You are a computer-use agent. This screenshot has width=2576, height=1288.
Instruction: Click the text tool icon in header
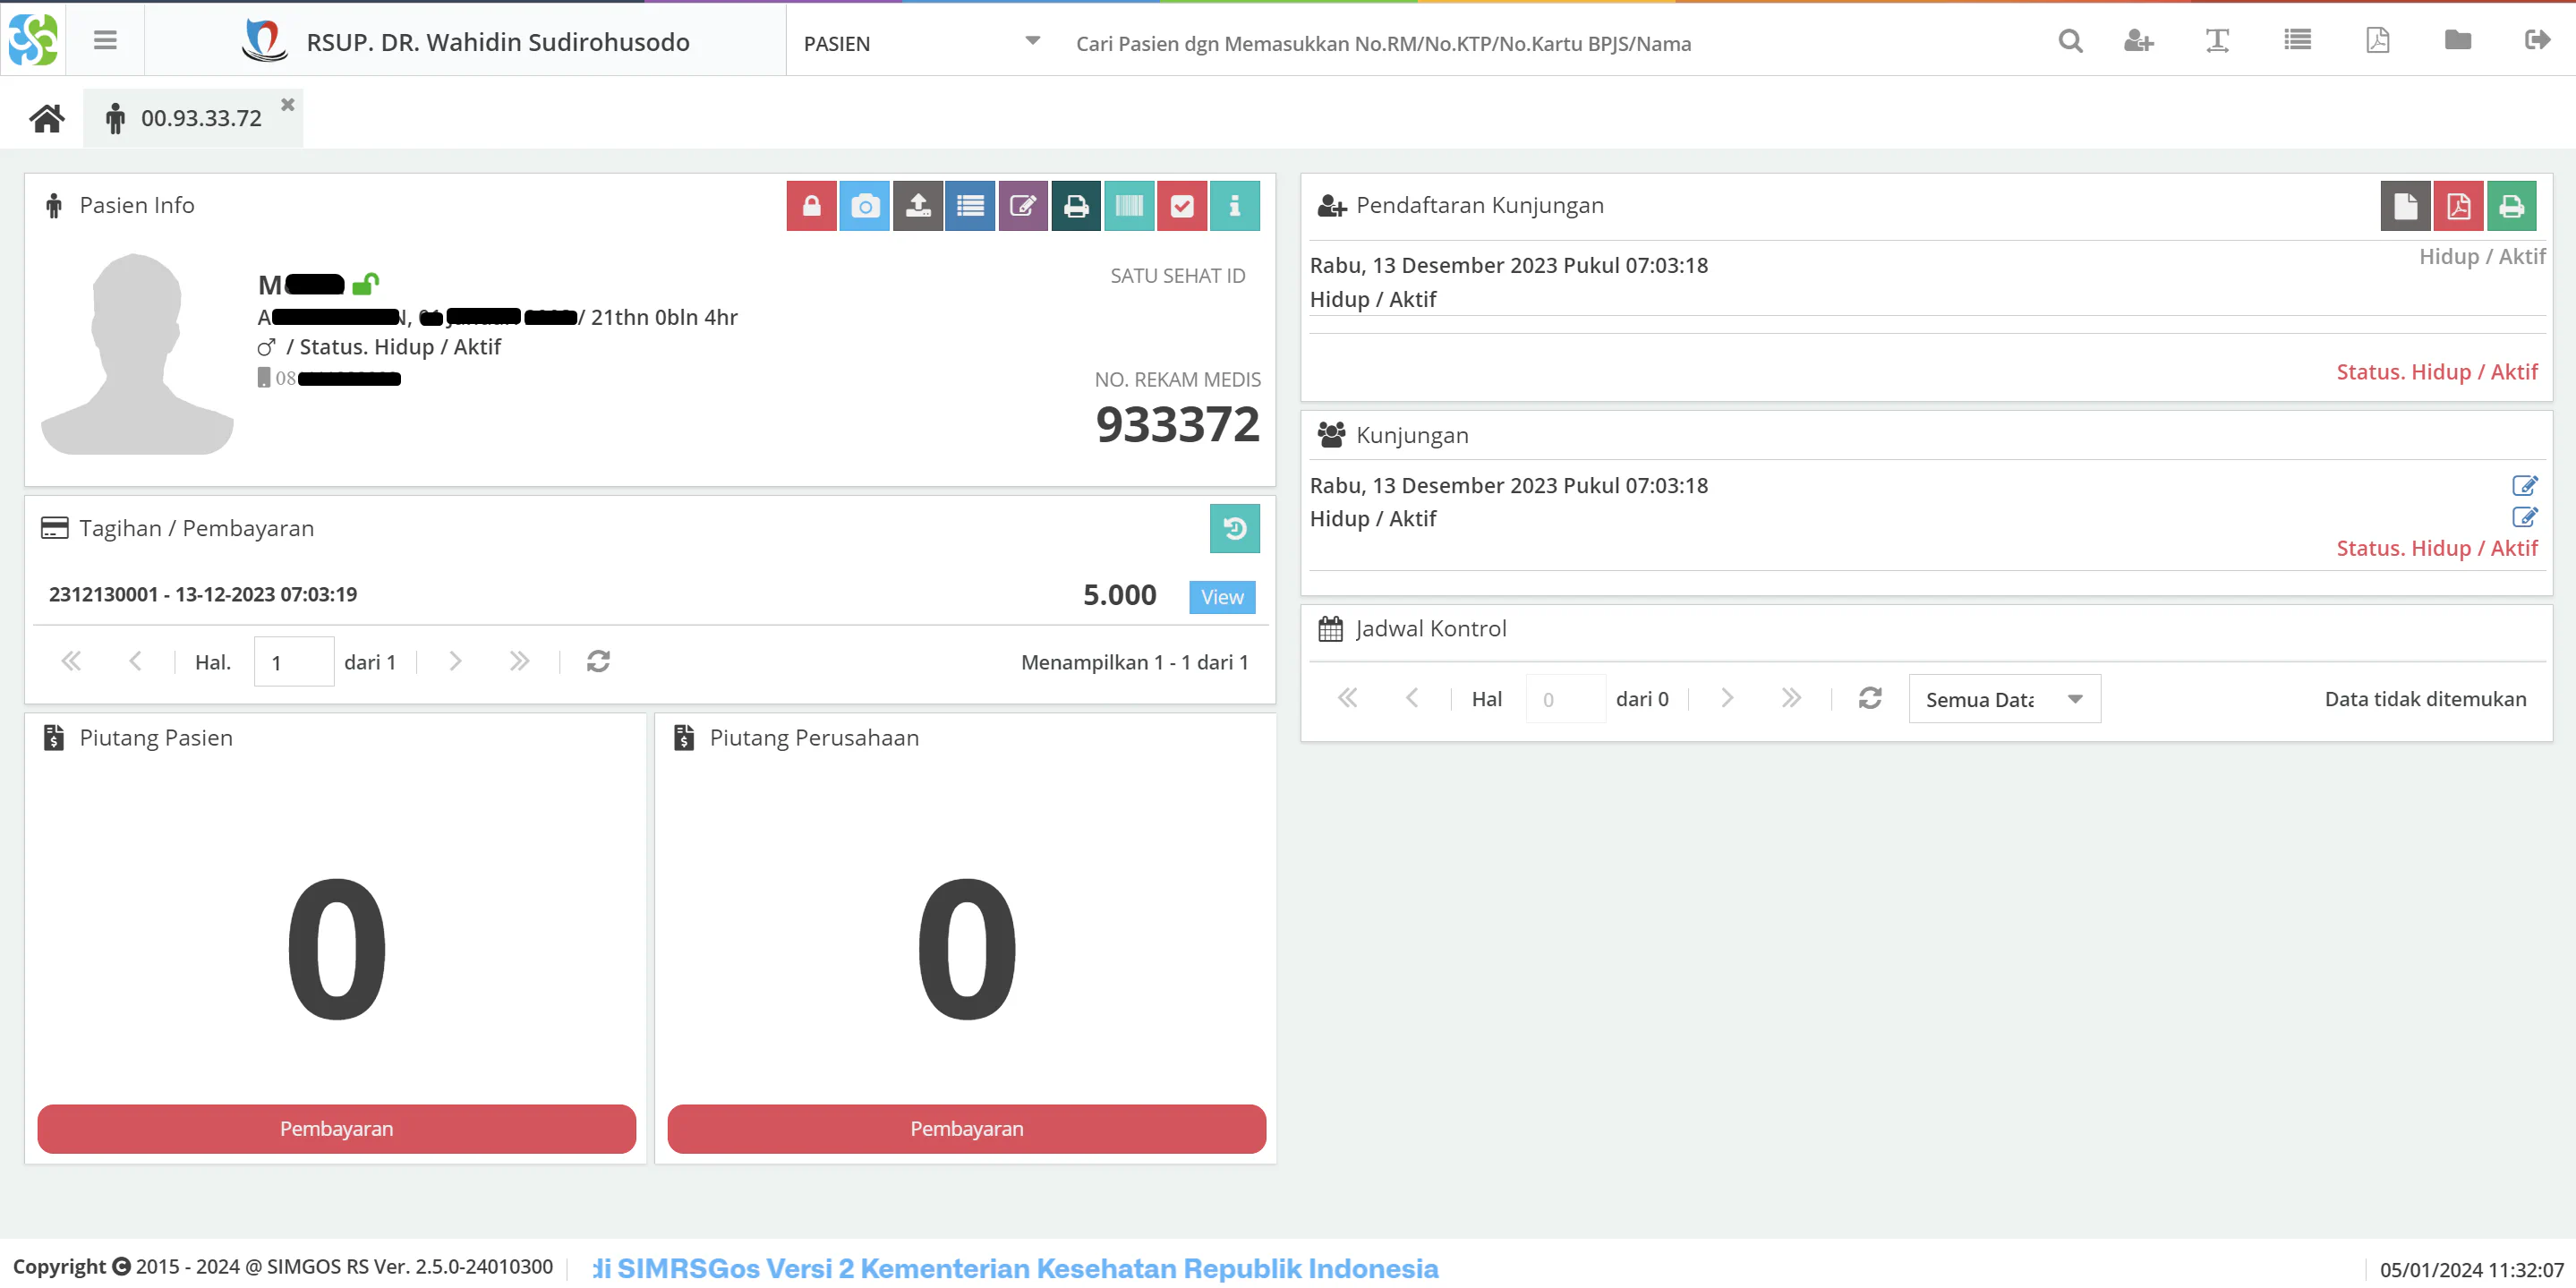(x=2217, y=41)
